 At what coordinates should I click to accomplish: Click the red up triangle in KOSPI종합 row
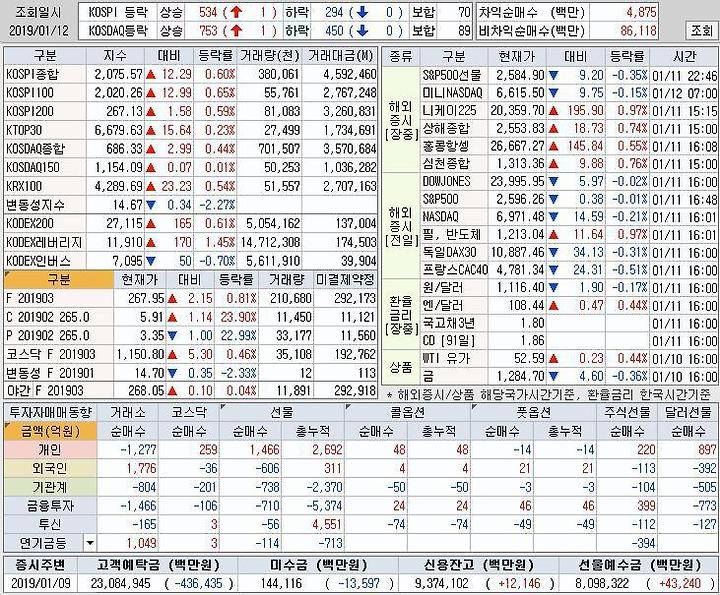(151, 74)
